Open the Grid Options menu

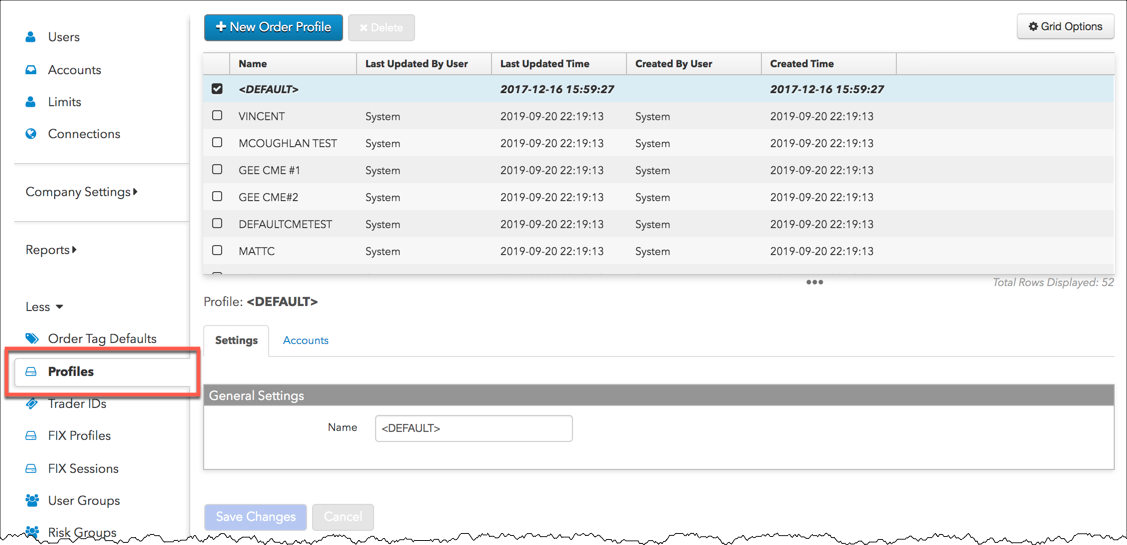tap(1065, 27)
